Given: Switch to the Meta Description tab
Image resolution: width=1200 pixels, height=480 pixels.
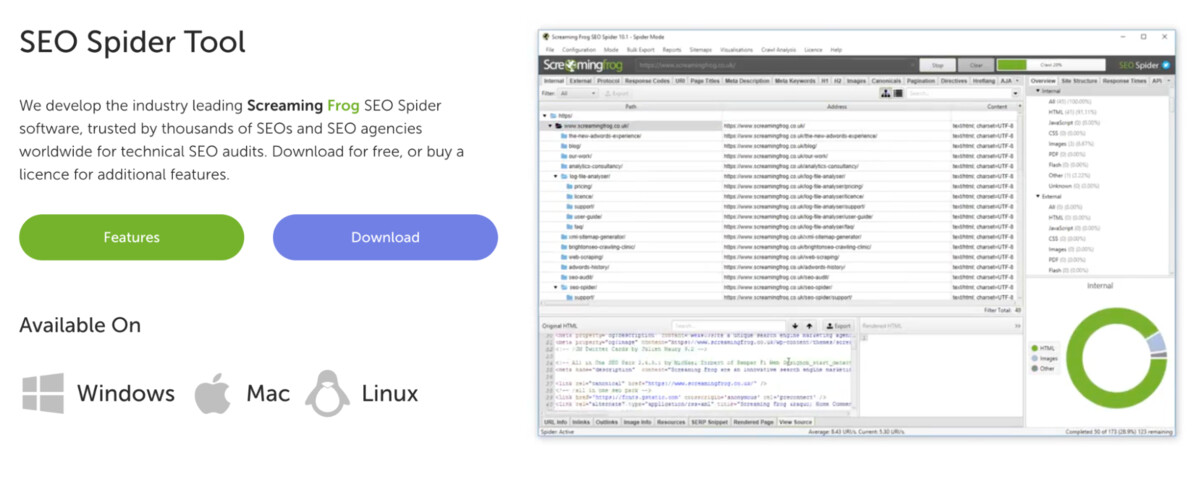Looking at the screenshot, I should pyautogui.click(x=747, y=81).
